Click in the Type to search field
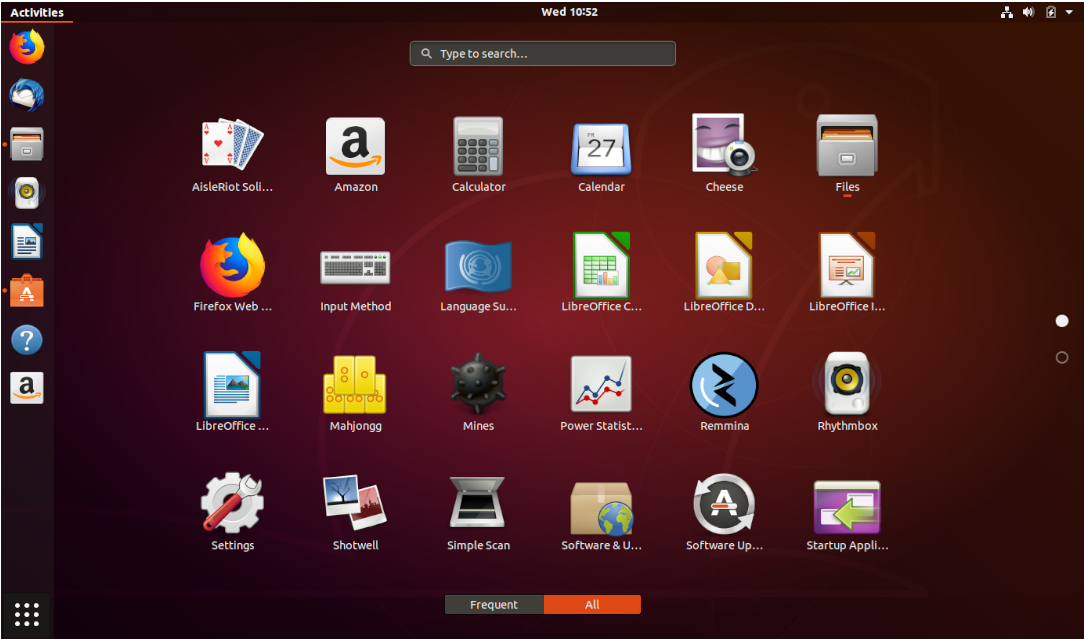The height and width of the screenshot is (639, 1085). click(542, 53)
